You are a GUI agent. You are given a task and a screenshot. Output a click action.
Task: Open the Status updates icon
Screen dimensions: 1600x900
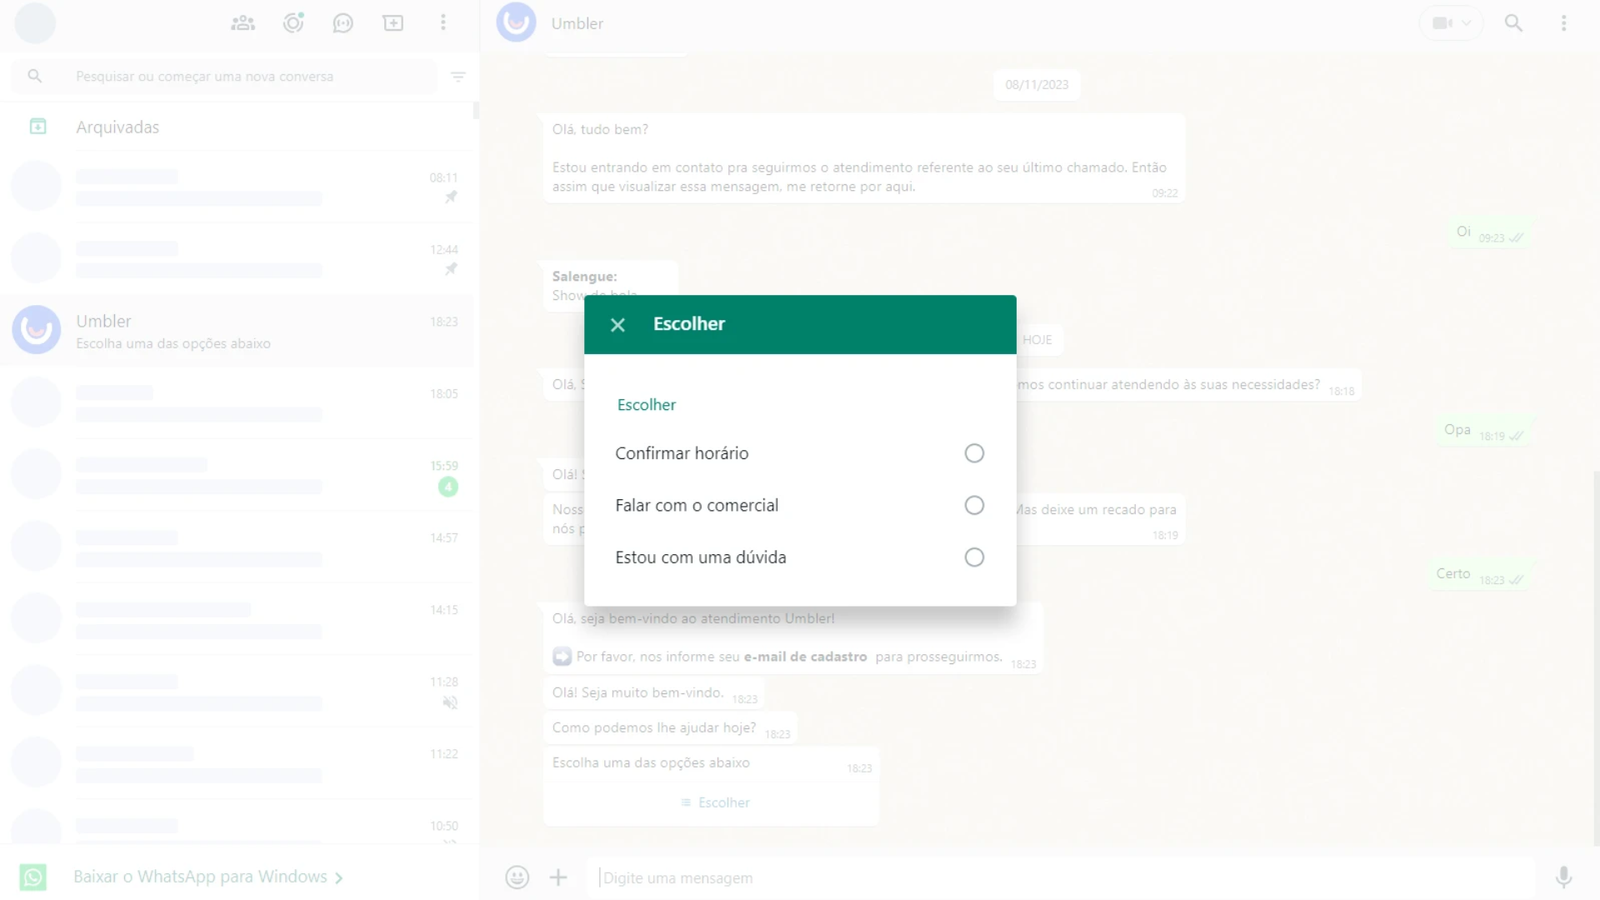293,23
